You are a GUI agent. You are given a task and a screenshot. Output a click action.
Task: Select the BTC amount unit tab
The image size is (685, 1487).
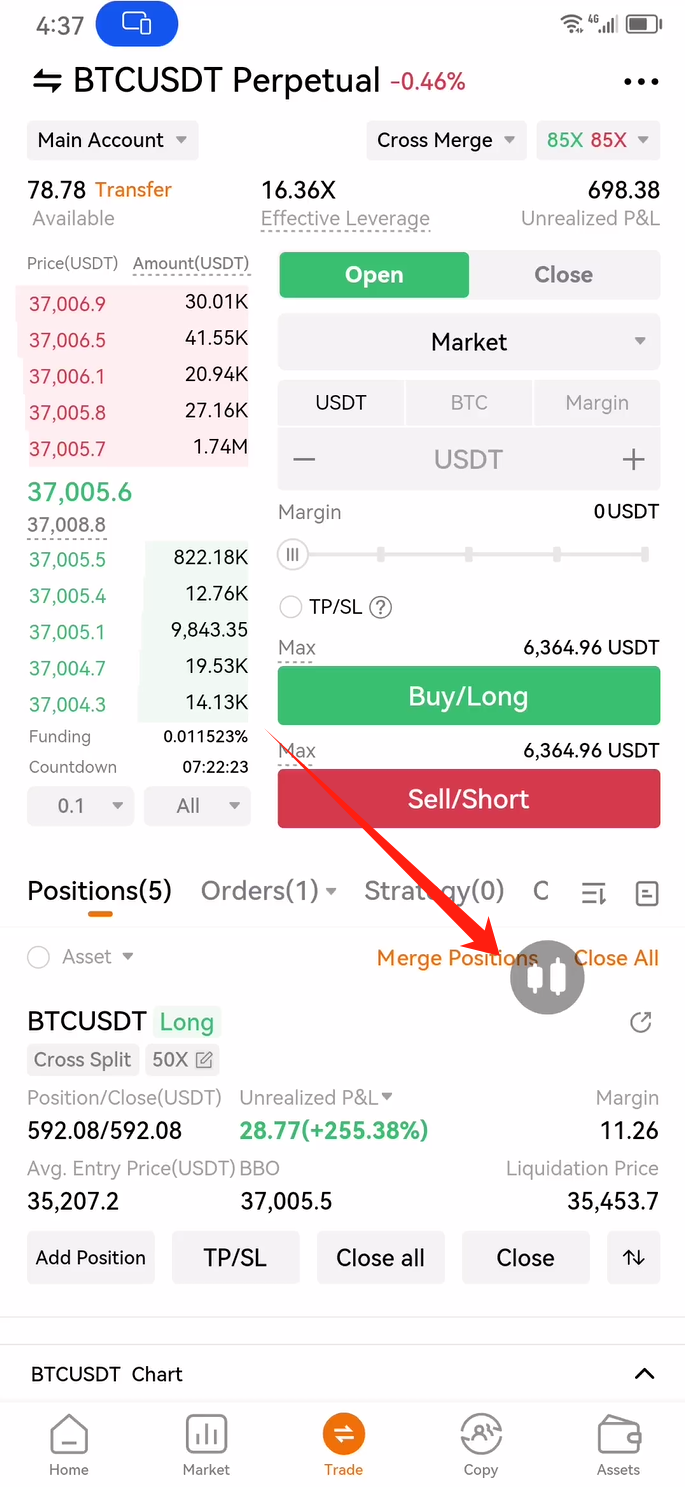pos(469,403)
